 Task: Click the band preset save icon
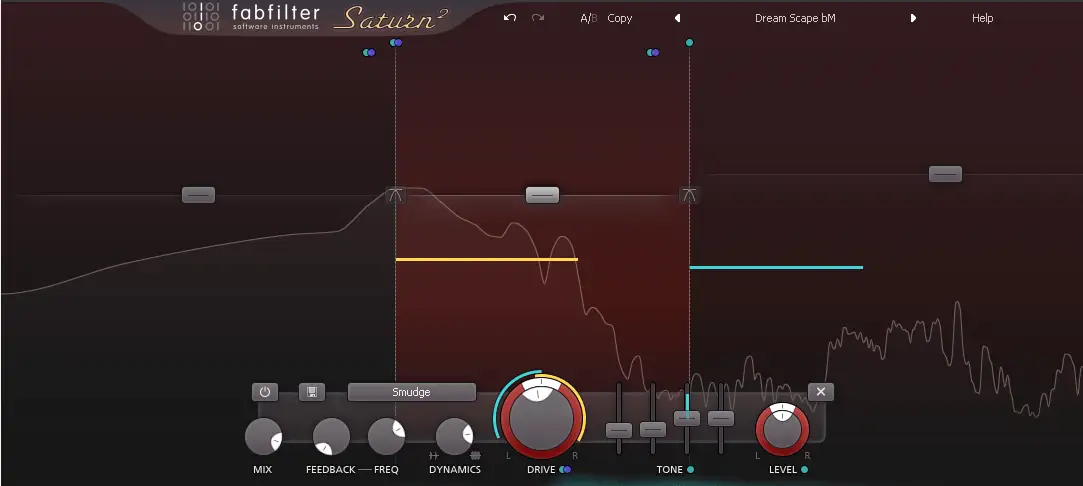[311, 392]
